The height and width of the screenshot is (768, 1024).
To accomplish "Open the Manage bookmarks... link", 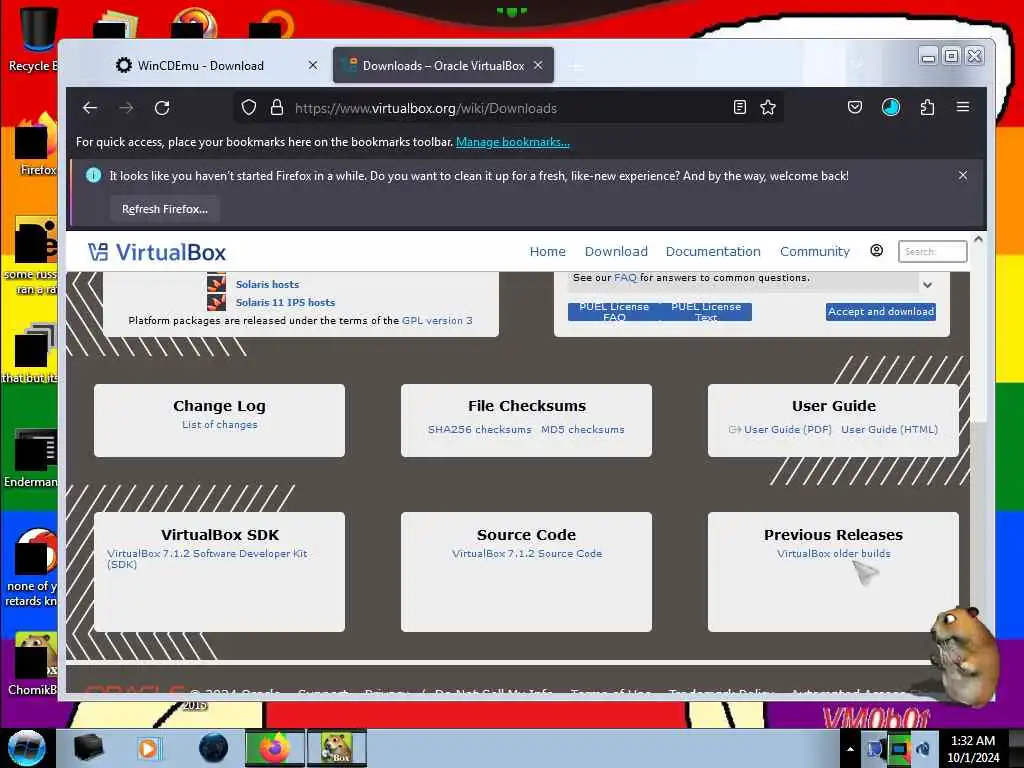I will [x=513, y=142].
